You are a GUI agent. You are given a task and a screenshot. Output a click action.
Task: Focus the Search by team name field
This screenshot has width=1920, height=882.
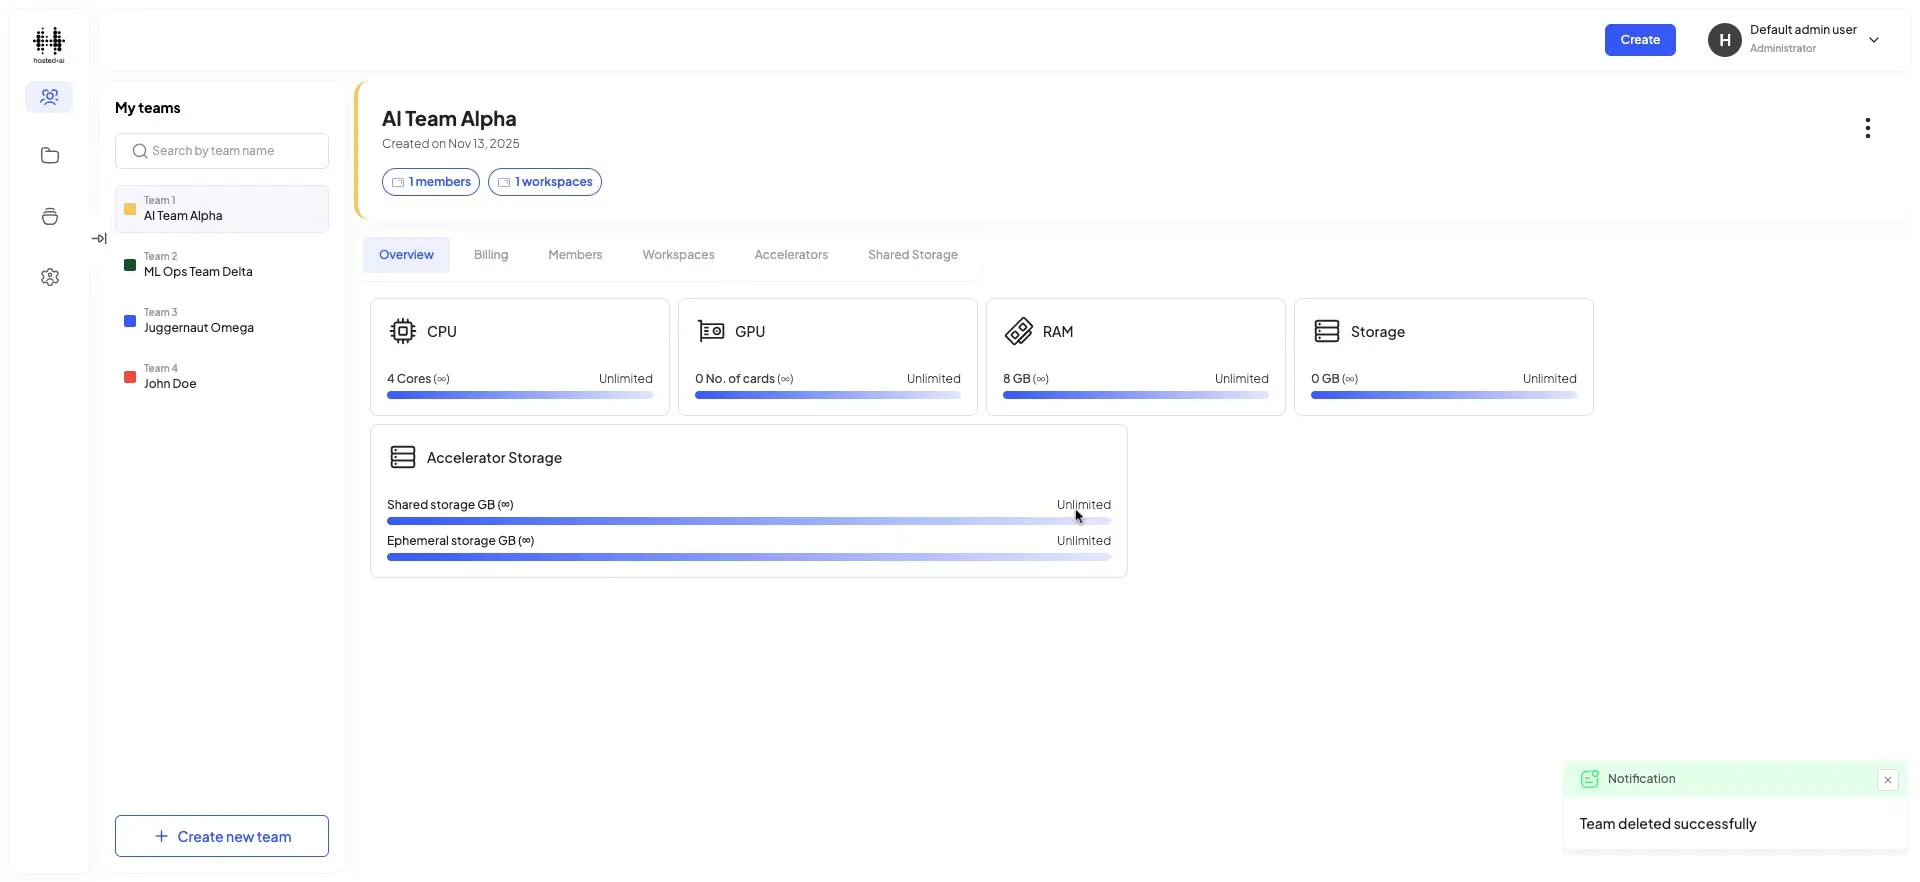[x=222, y=151]
